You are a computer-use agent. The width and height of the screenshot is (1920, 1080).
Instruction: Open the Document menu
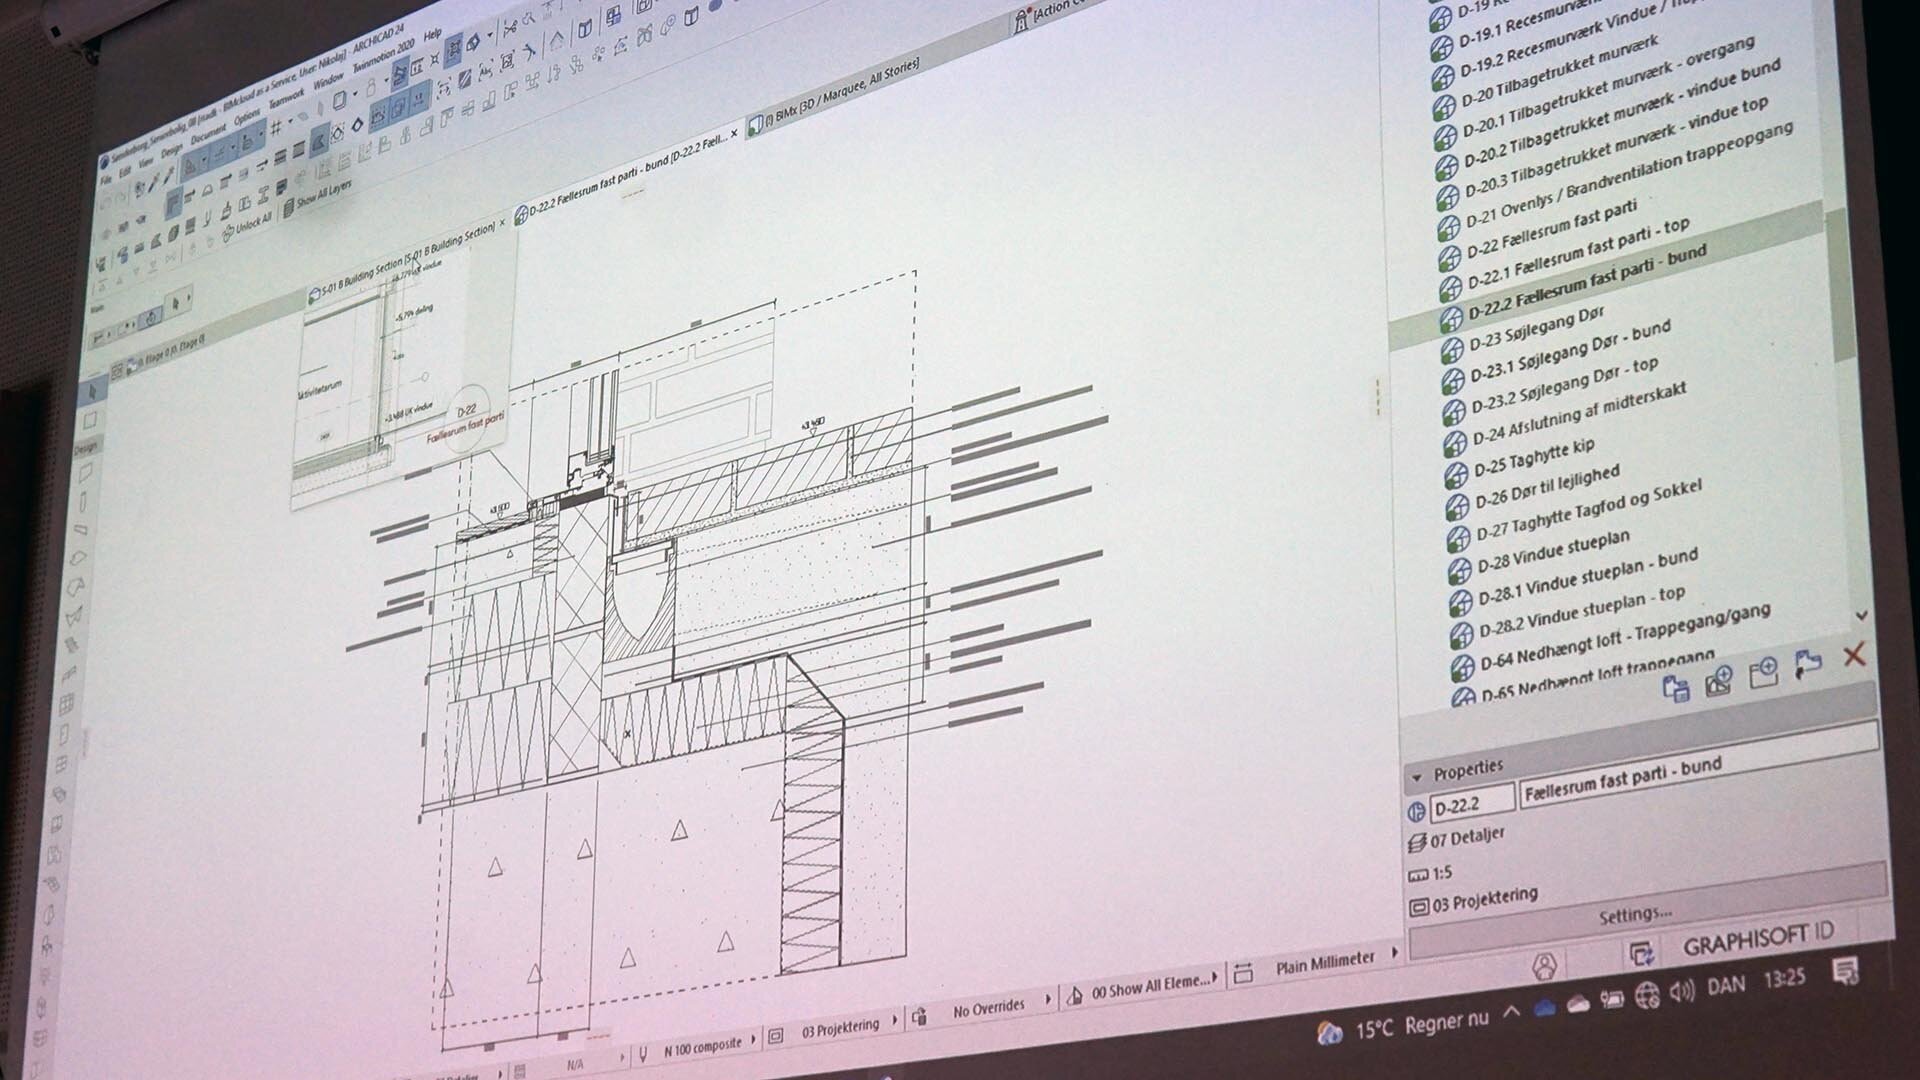click(209, 133)
